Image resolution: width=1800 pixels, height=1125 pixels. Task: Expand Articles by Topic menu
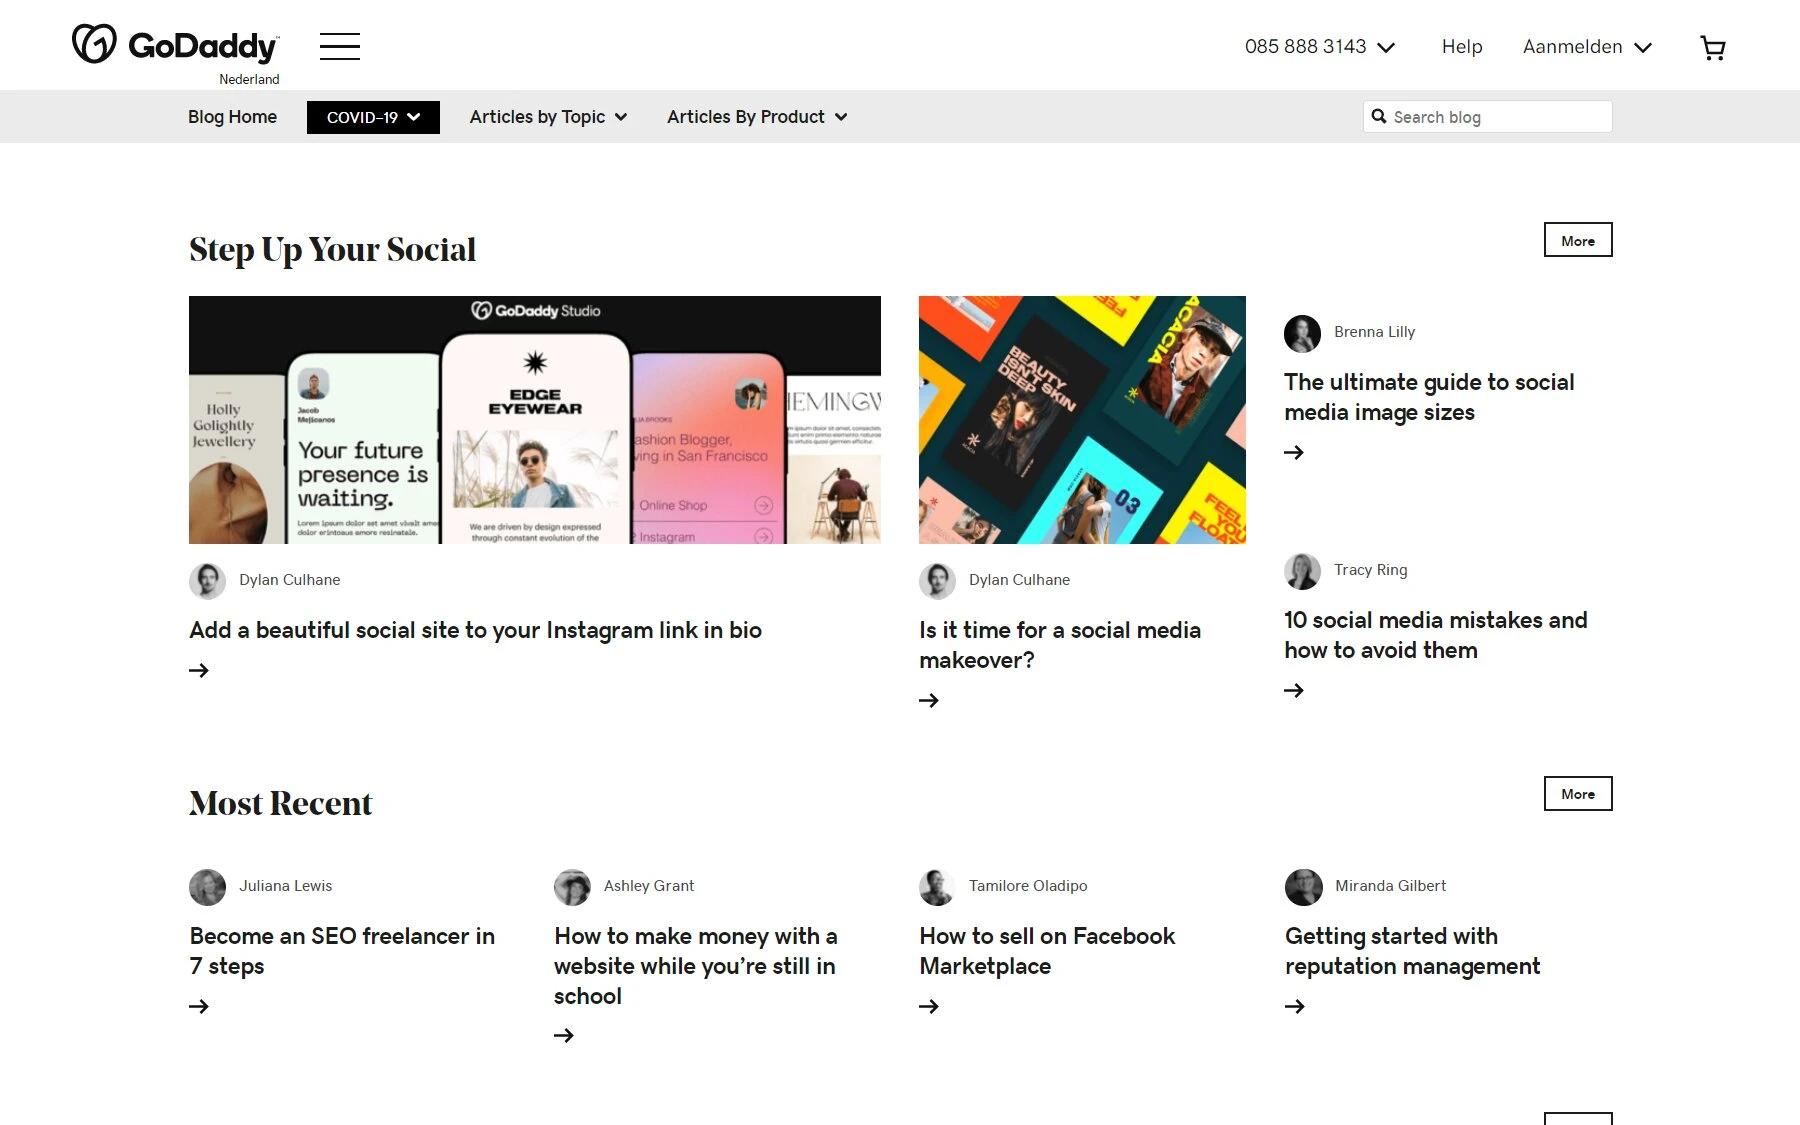(548, 117)
